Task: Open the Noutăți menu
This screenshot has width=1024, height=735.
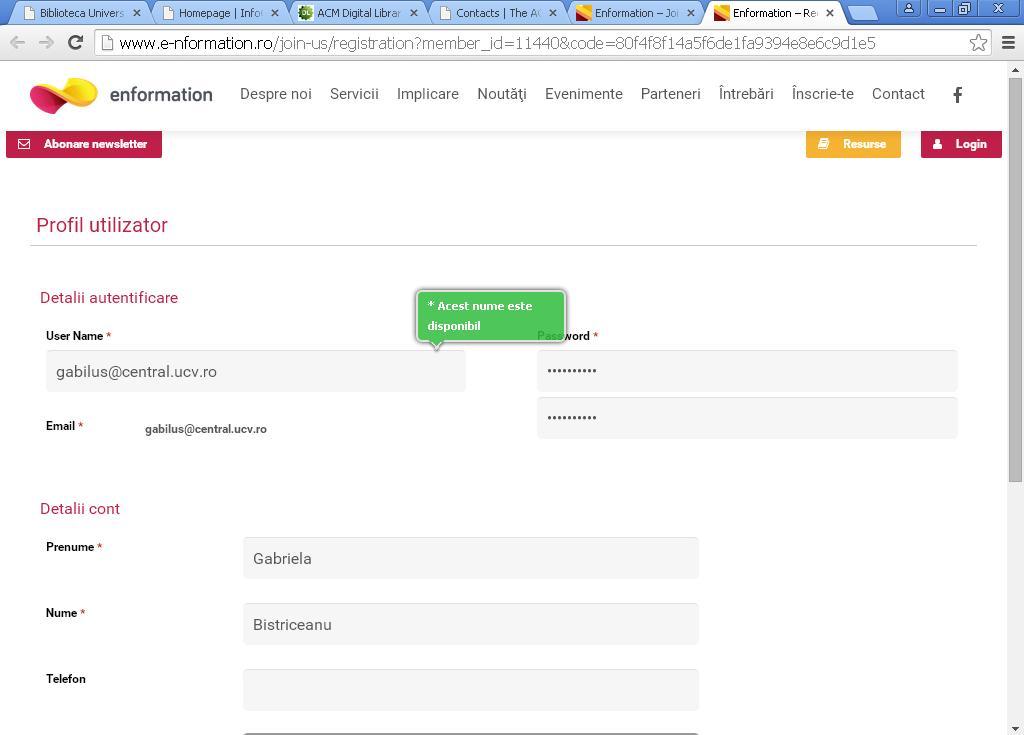Action: click(x=502, y=94)
